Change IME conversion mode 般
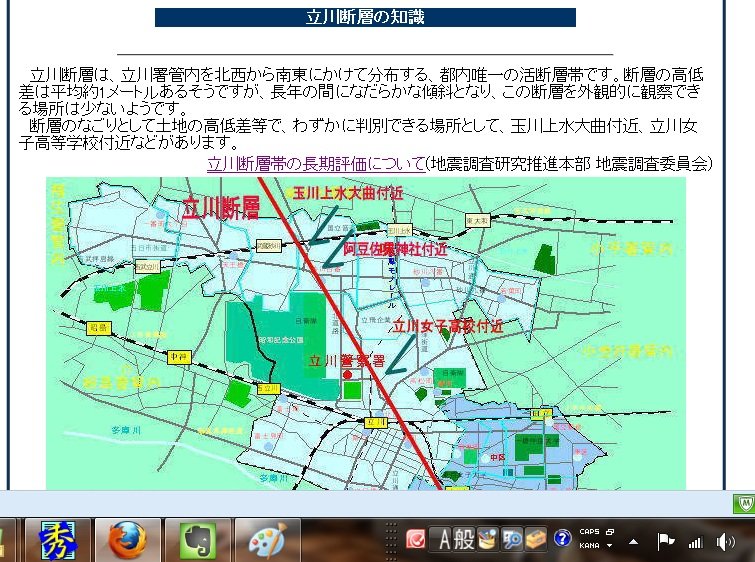This screenshot has height=562, width=755. click(464, 539)
